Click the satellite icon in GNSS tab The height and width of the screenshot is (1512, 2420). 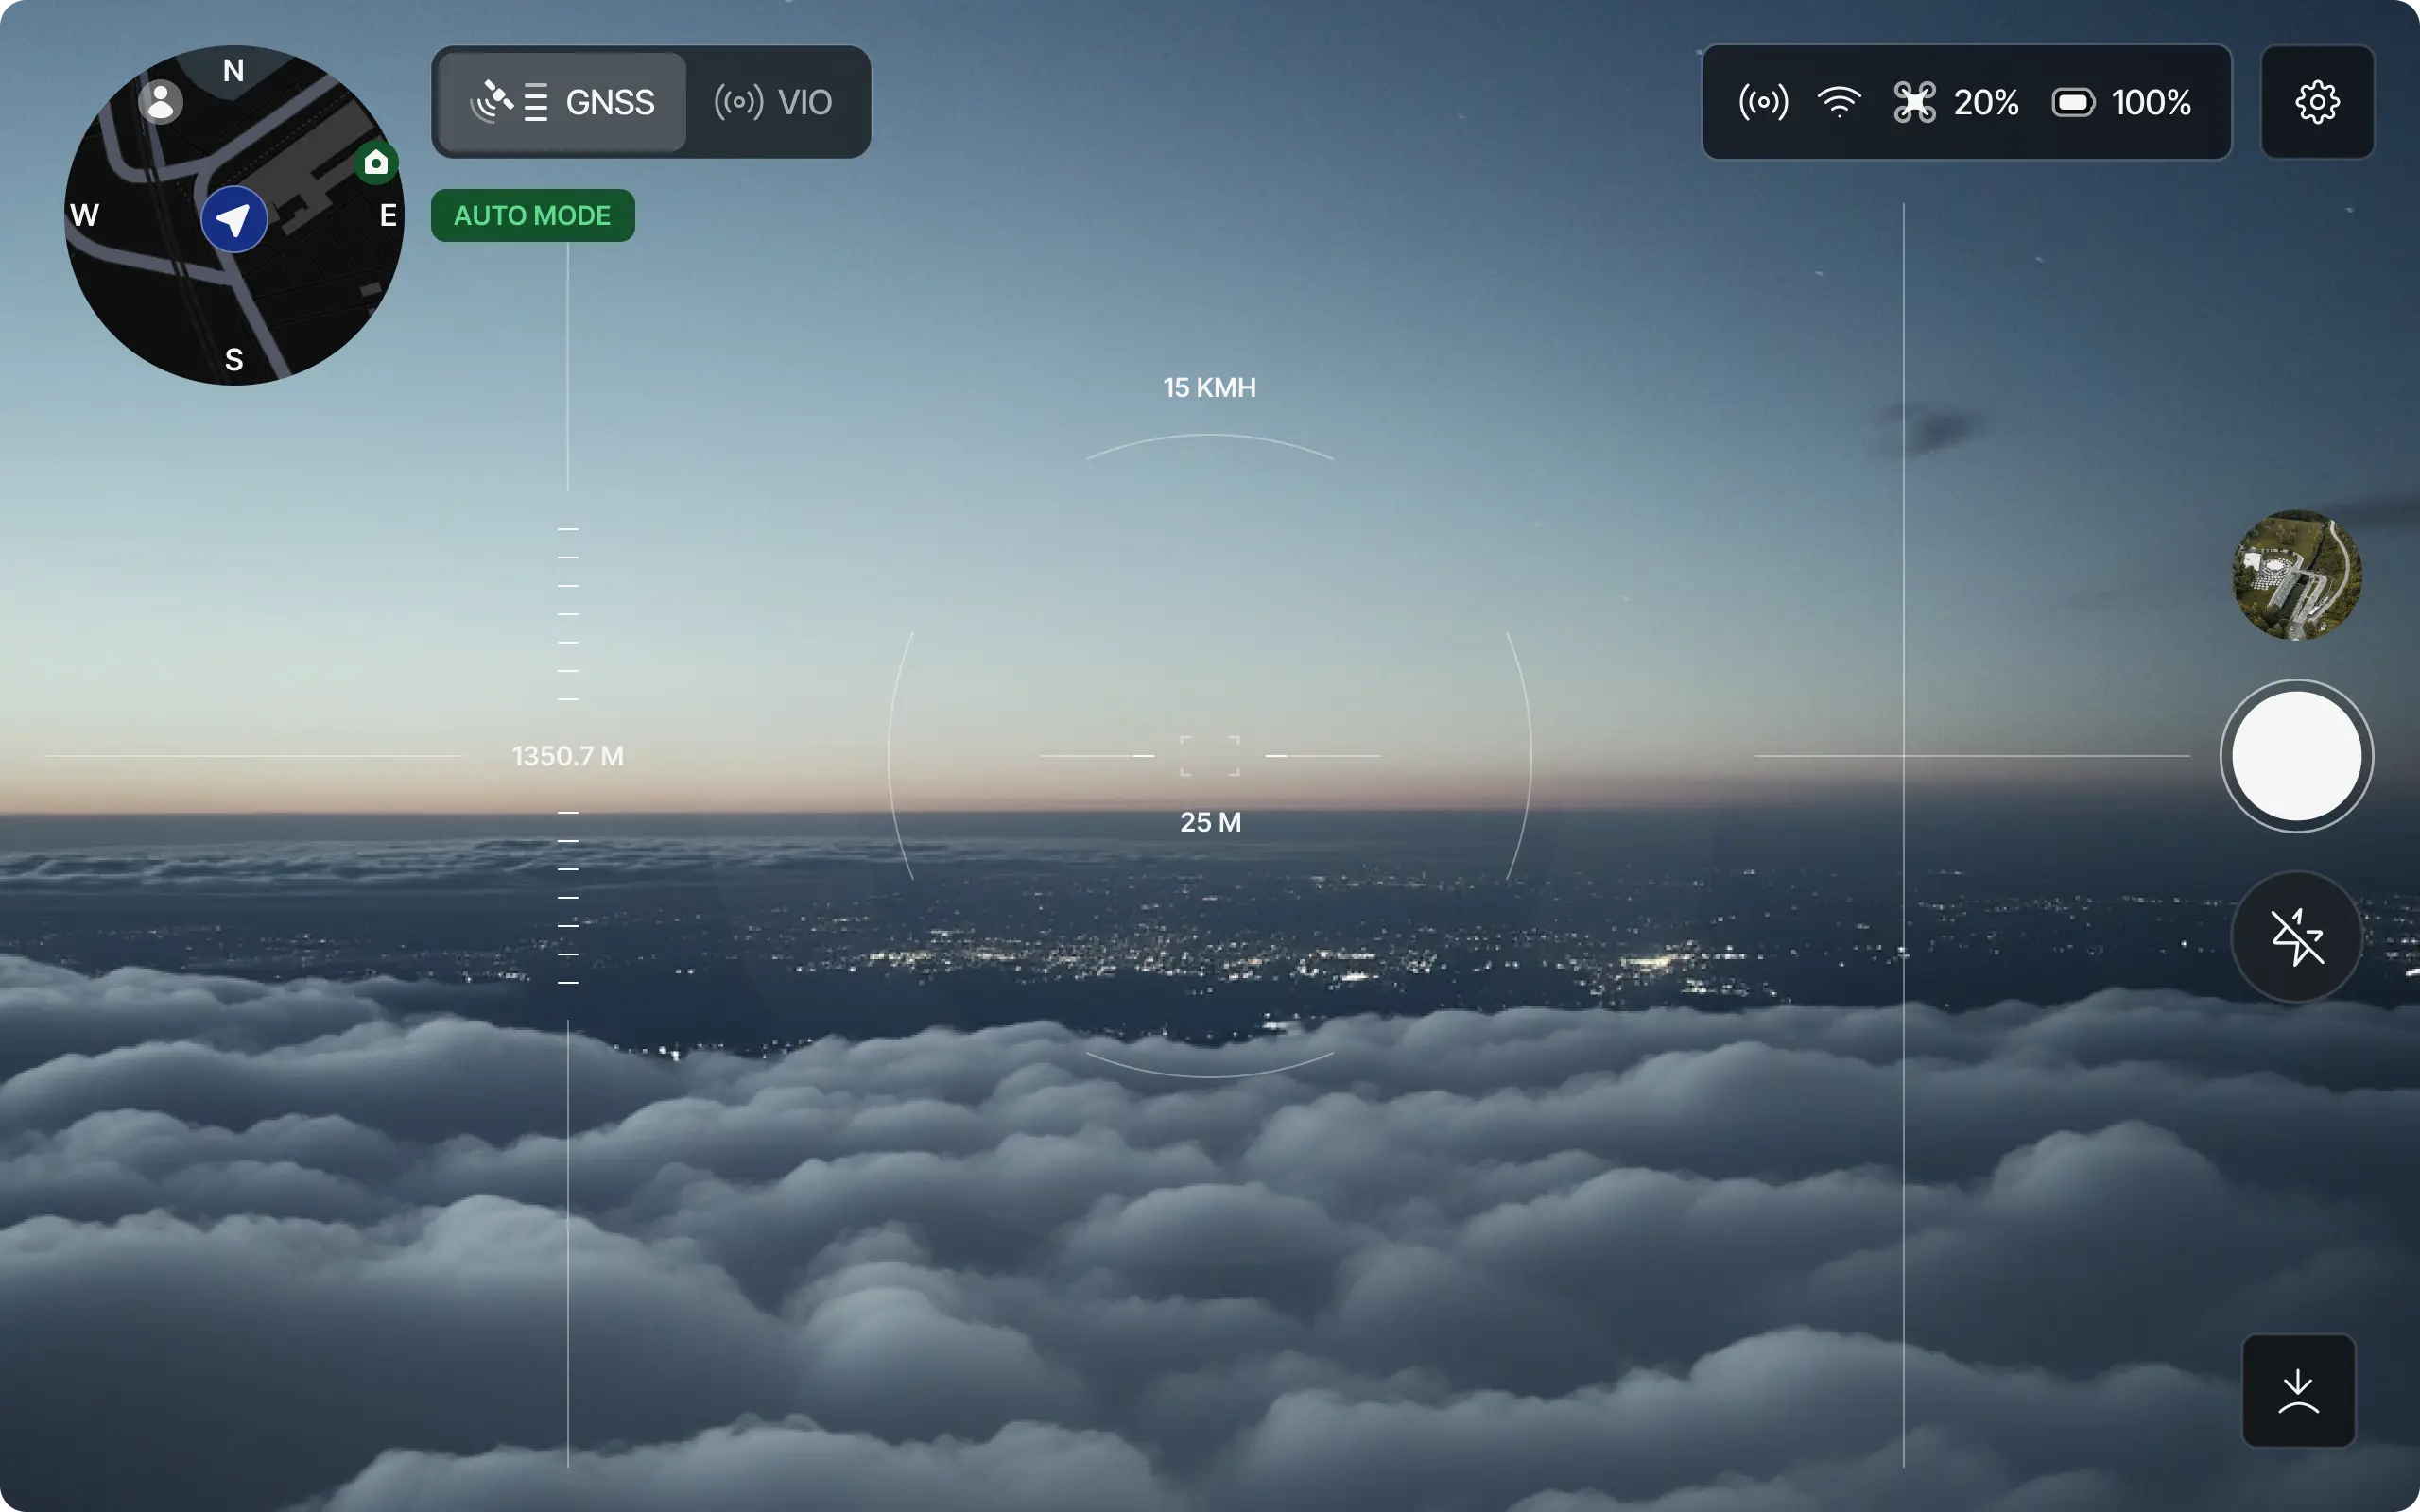[x=491, y=102]
